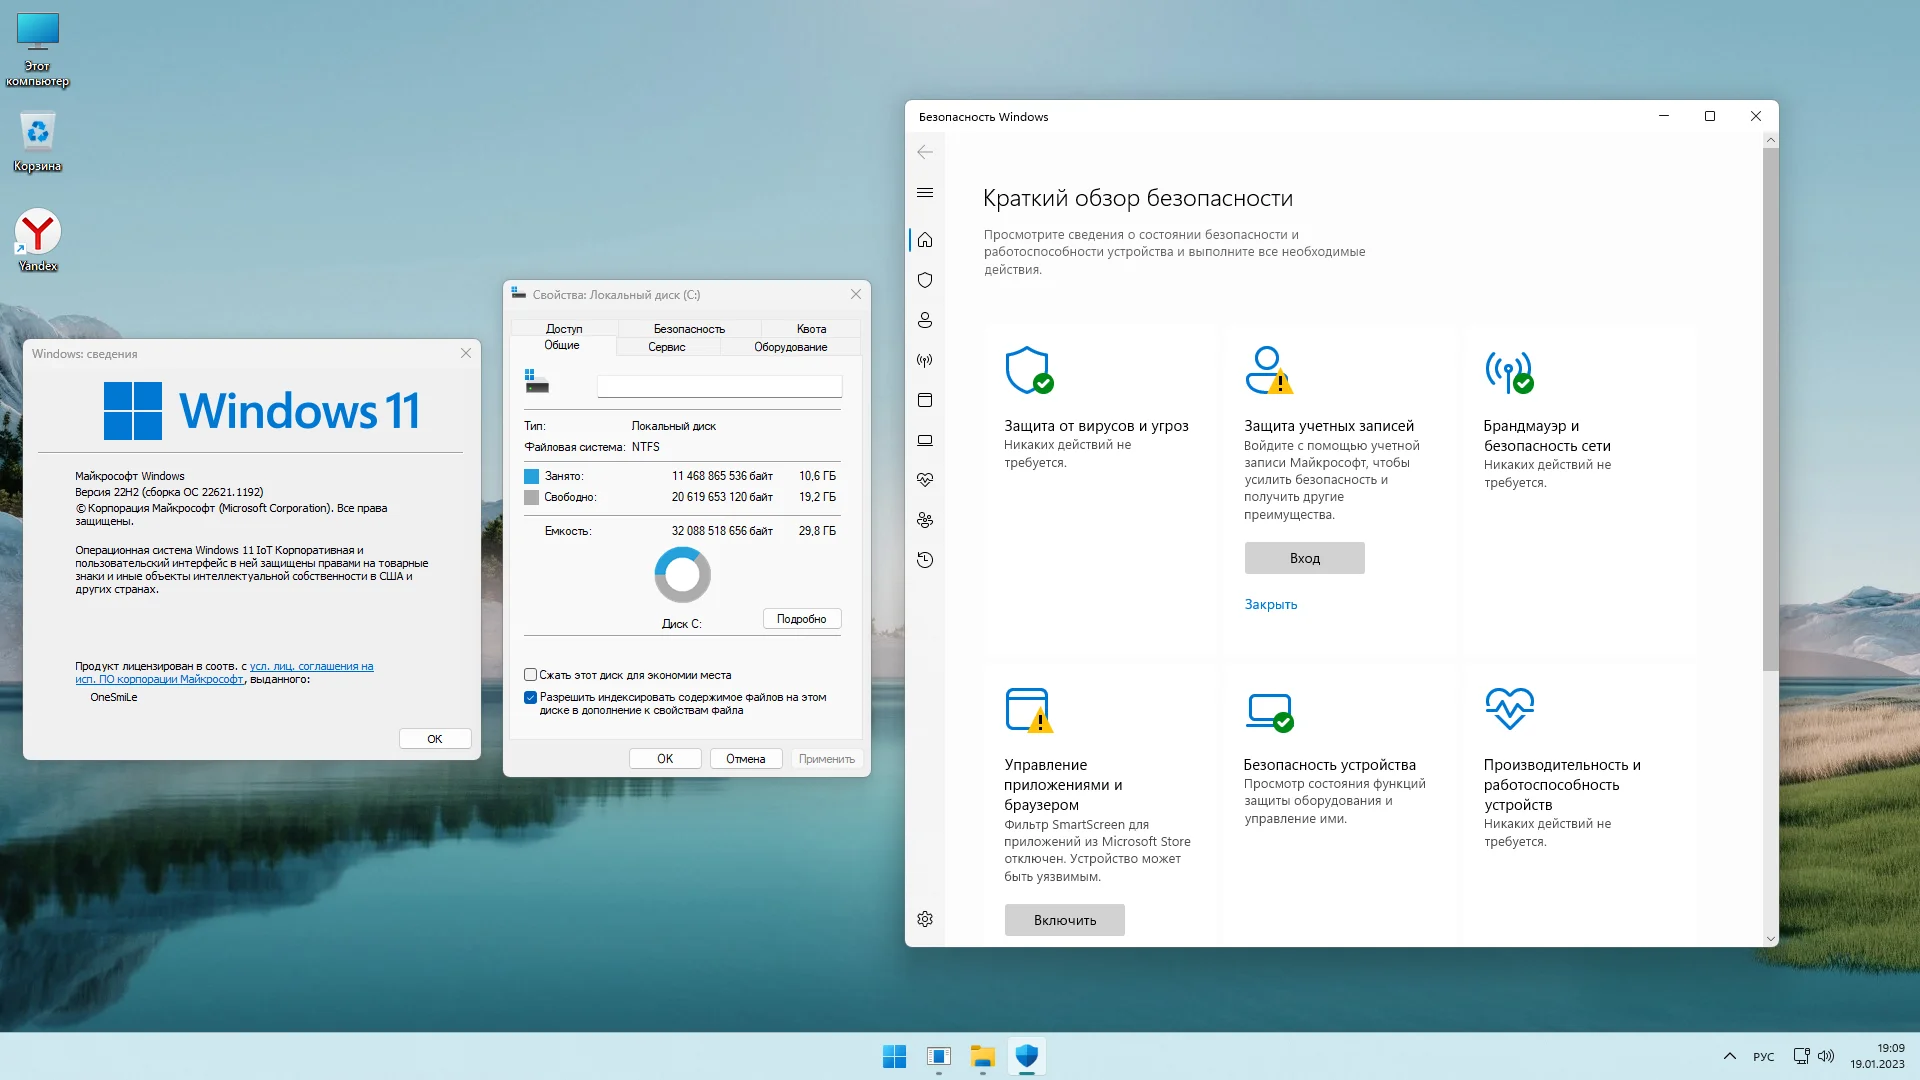Viewport: 1920px width, 1080px height.
Task: Switch to the Оборудование tab
Action: tap(790, 347)
